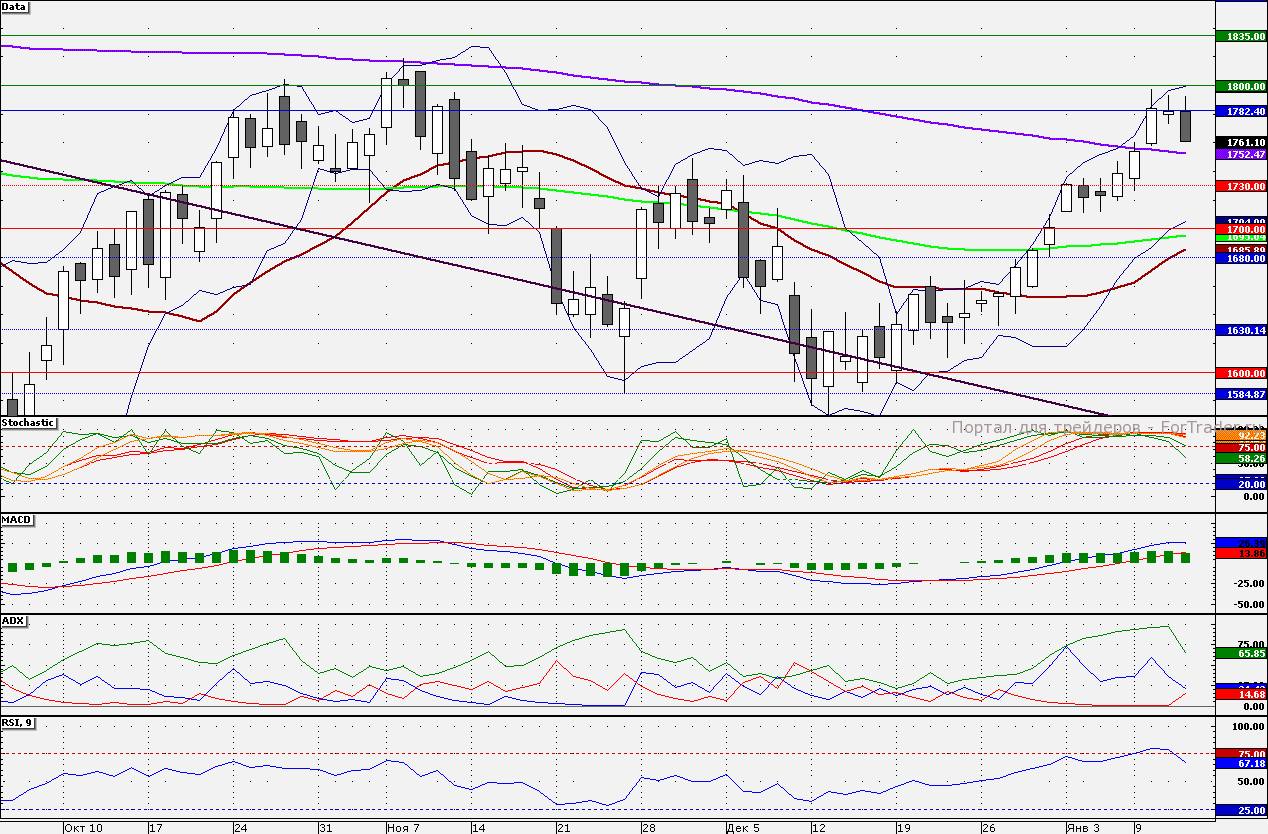Select the Stochastic indicator panel label
This screenshot has height=834, width=1268.
click(x=29, y=423)
